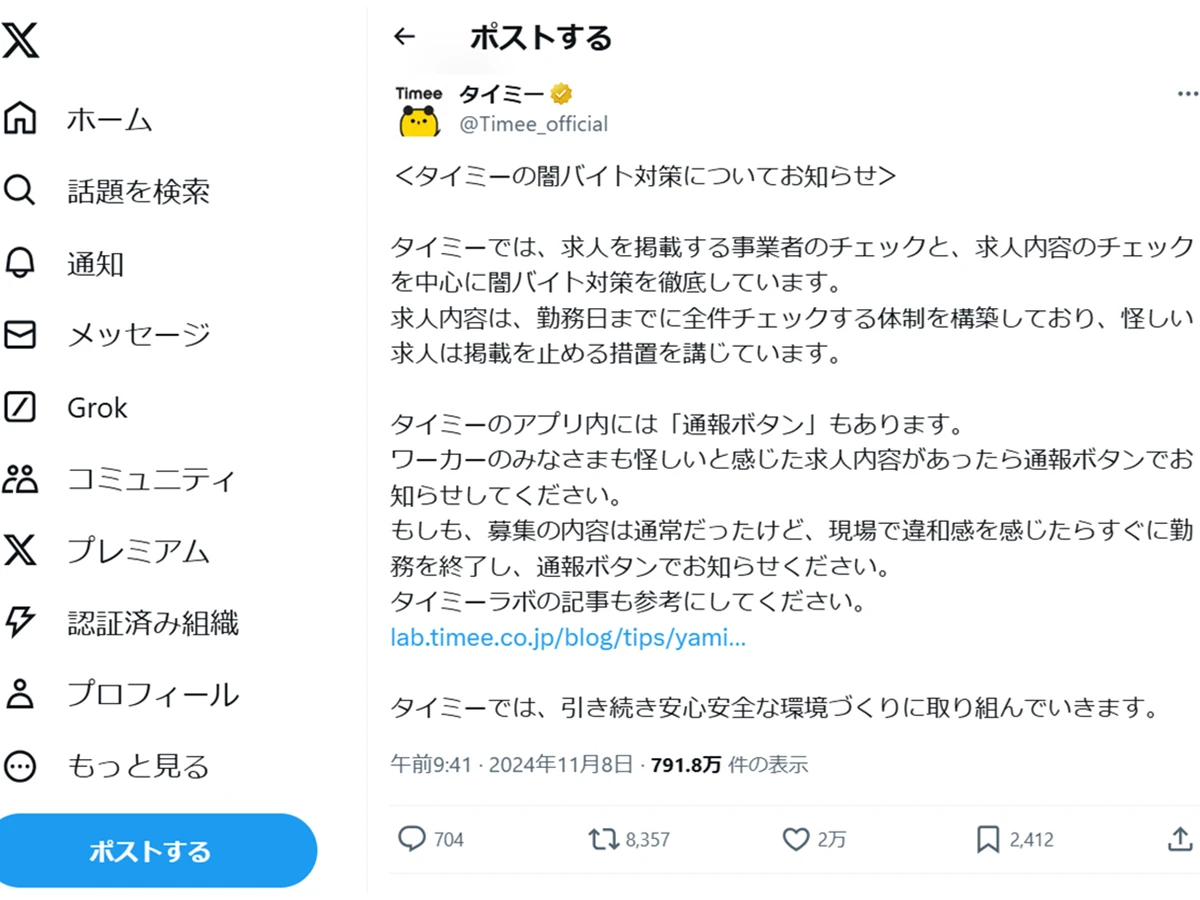Click the blue ポストする button

[x=158, y=850]
